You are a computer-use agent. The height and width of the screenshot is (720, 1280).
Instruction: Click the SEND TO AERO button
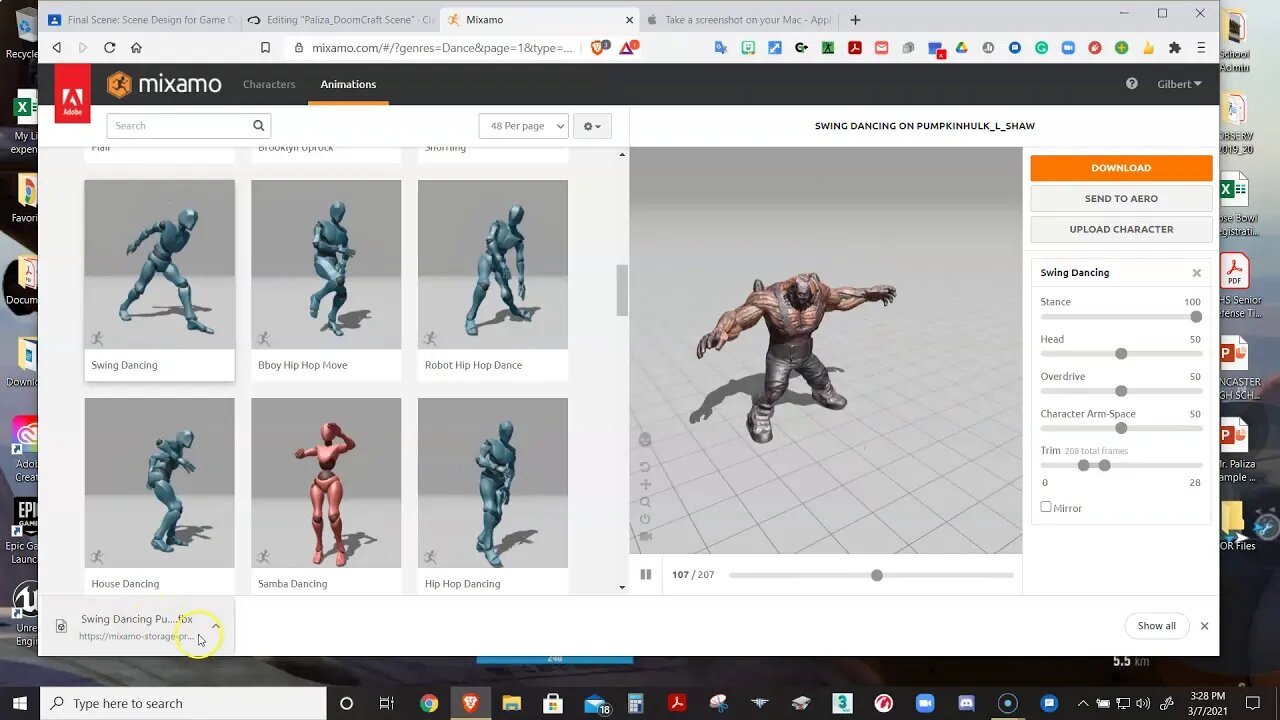1121,199
